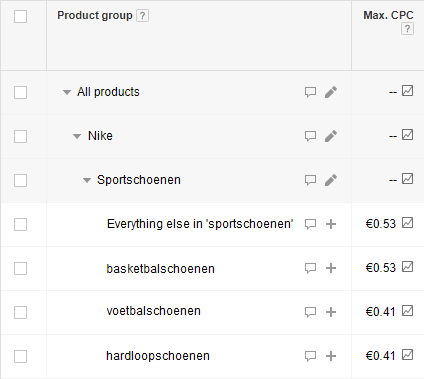Viewport: 424px width, 379px height.
Task: Collapse the Sportschoenen subgroup
Action: point(87,180)
